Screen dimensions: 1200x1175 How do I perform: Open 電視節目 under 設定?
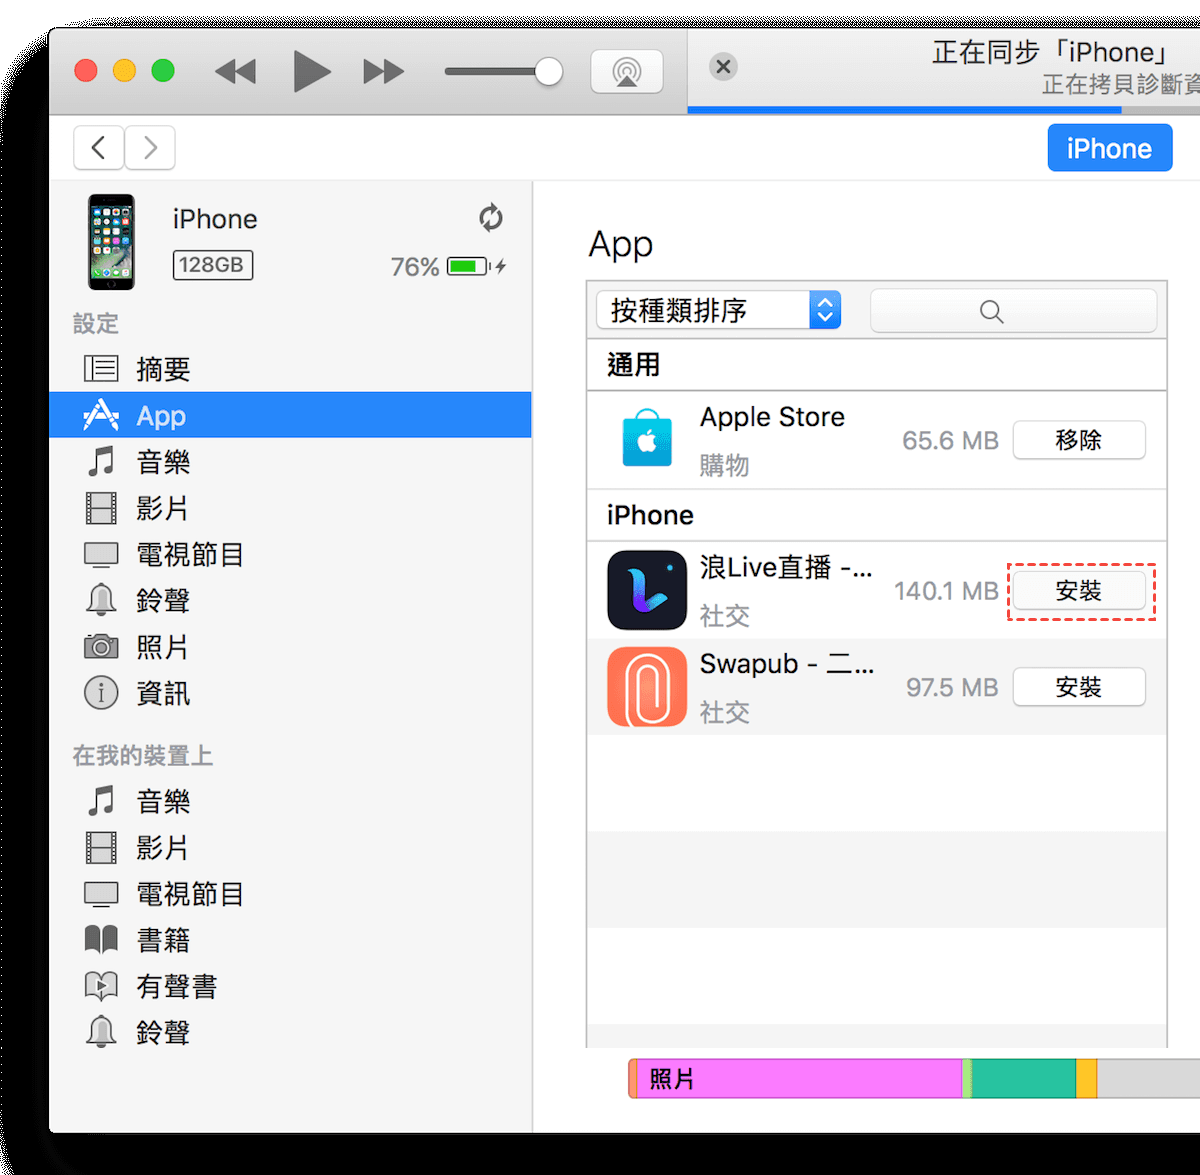point(290,554)
